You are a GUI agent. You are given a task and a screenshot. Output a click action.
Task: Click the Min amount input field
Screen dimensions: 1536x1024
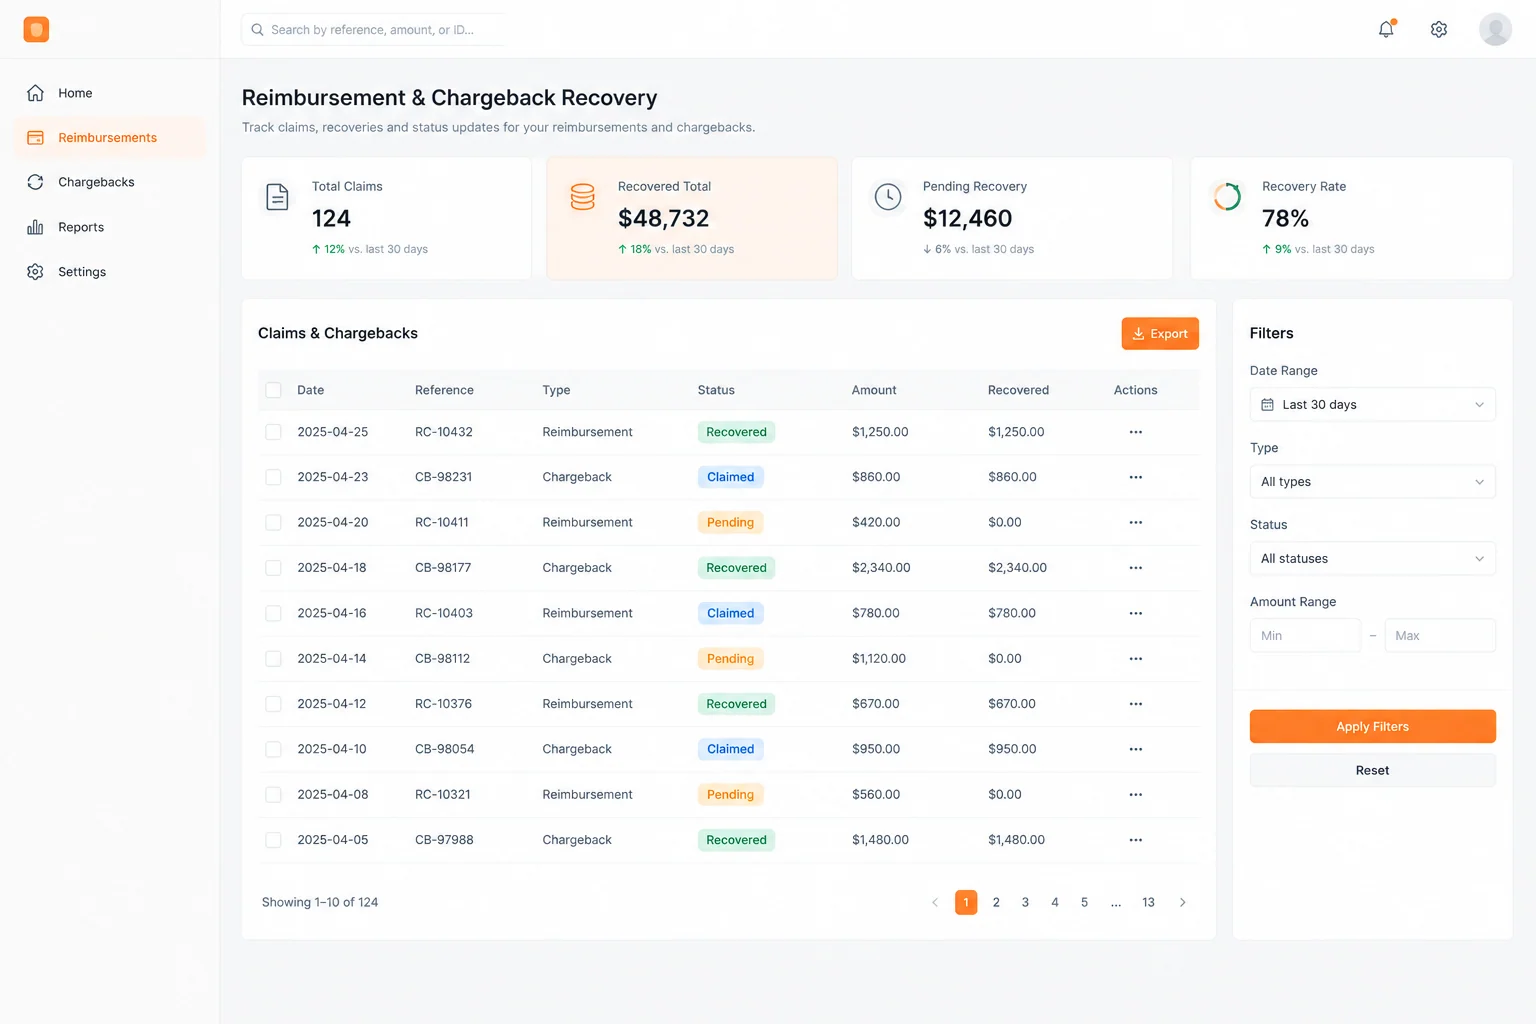(x=1305, y=636)
